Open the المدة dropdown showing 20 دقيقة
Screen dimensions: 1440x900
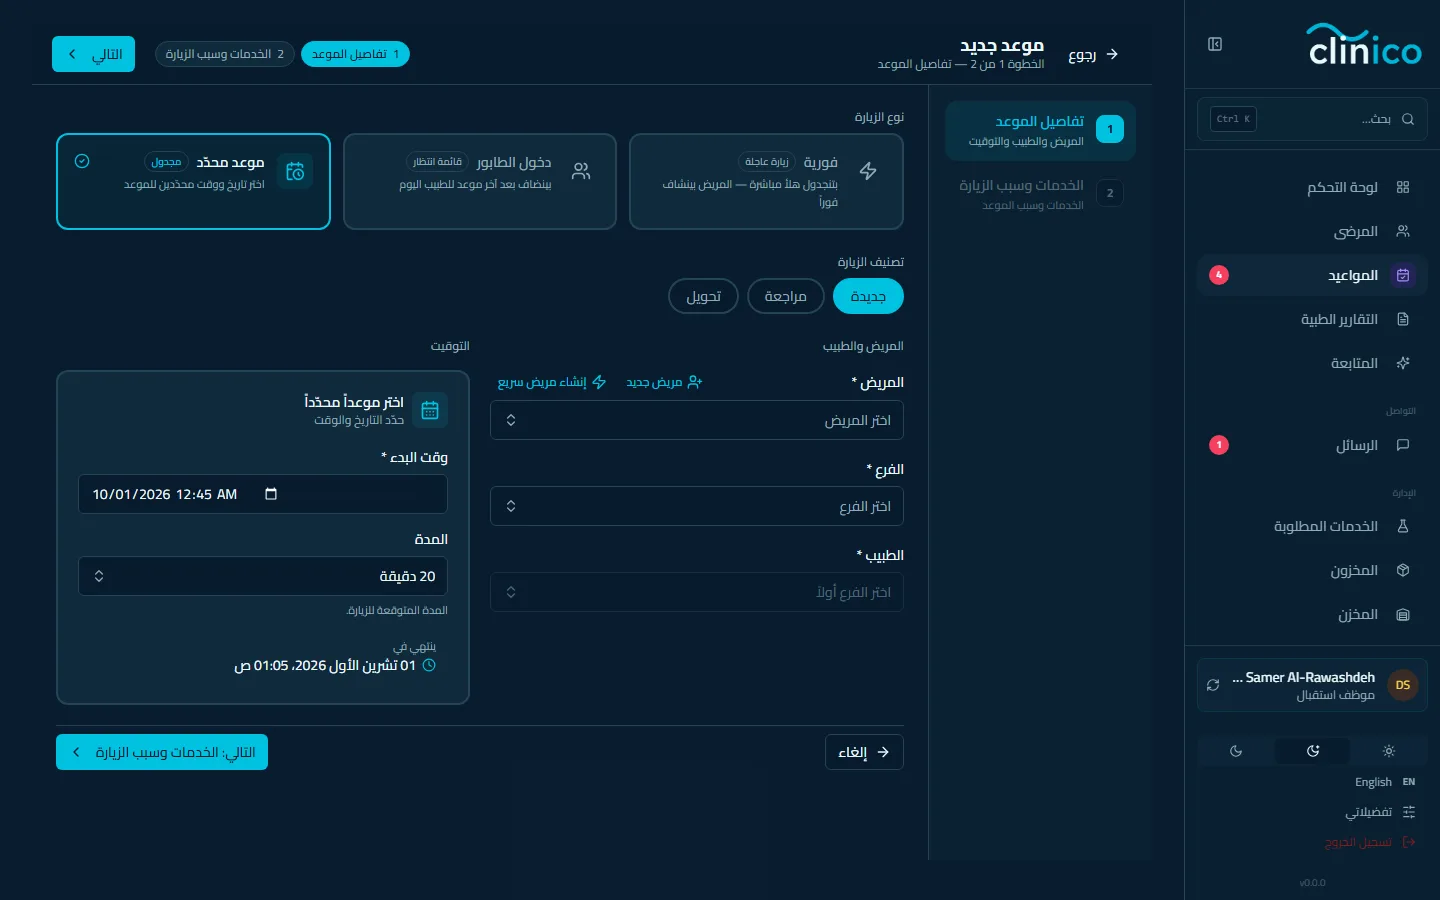tap(263, 576)
